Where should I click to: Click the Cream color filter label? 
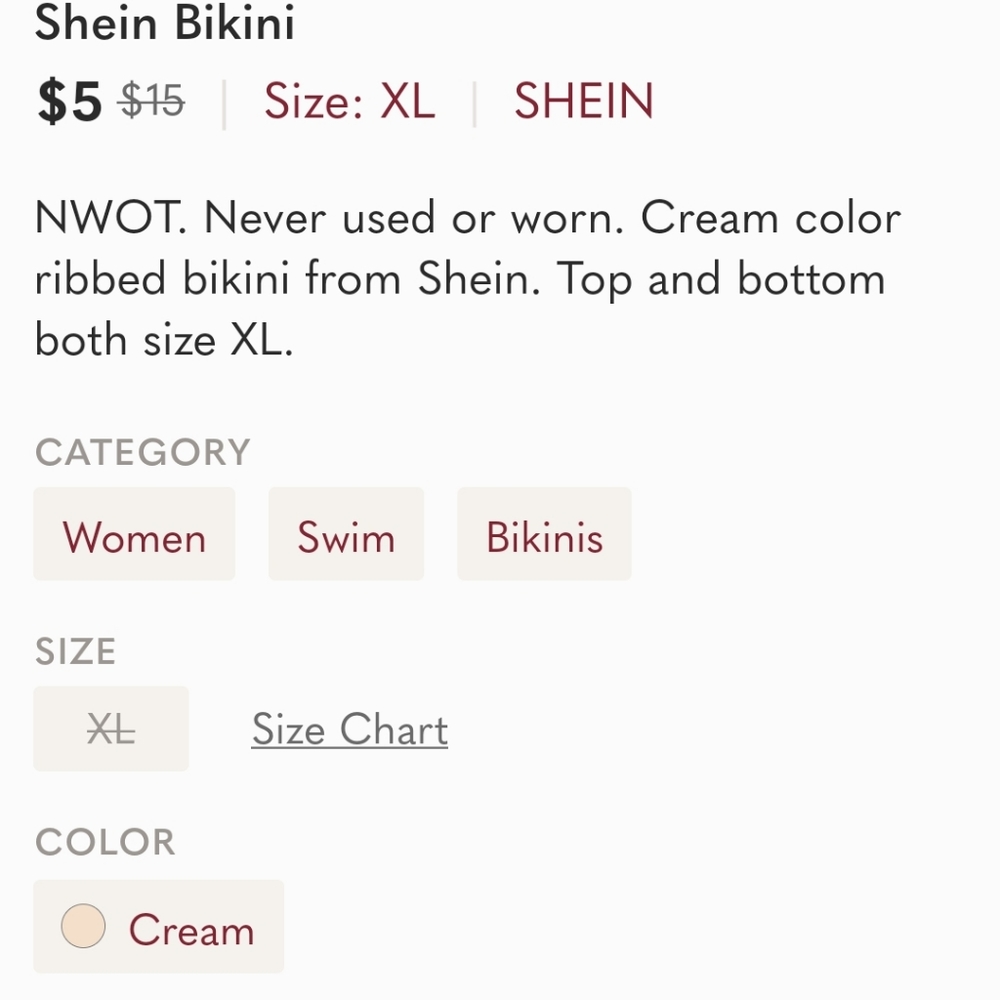(191, 929)
